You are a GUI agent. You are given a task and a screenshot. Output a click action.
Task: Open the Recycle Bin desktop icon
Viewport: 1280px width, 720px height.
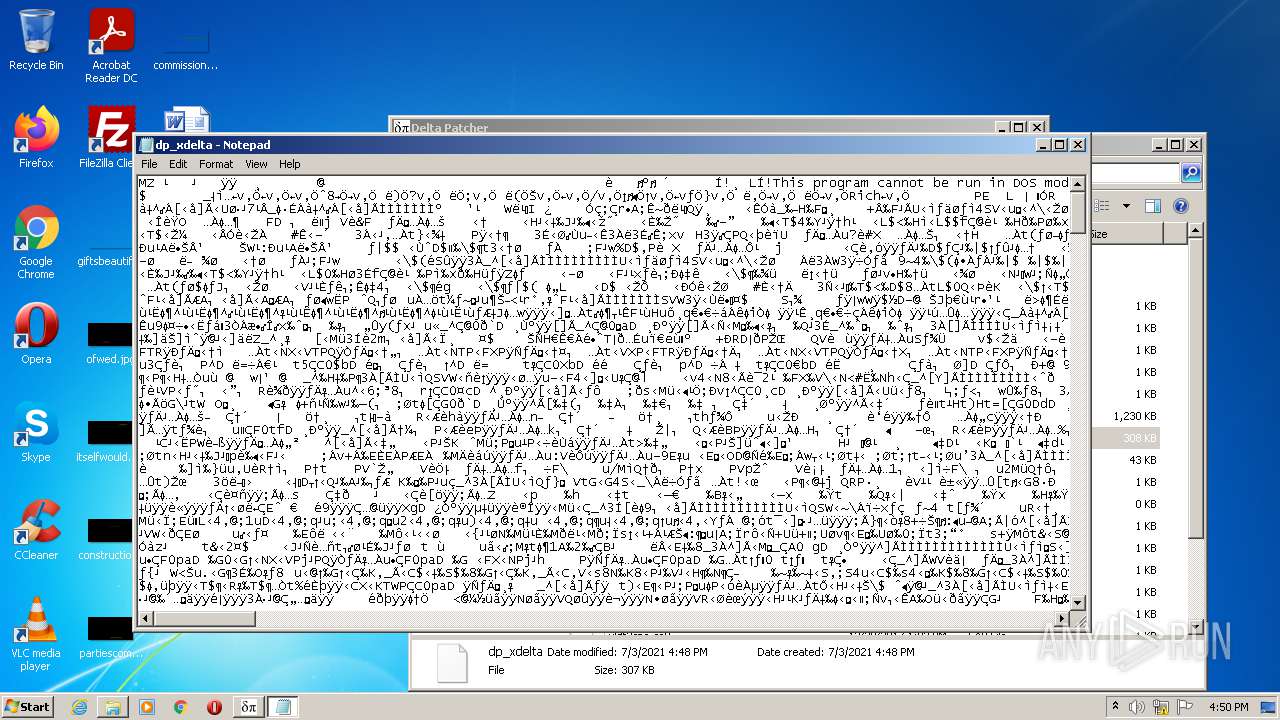point(36,40)
